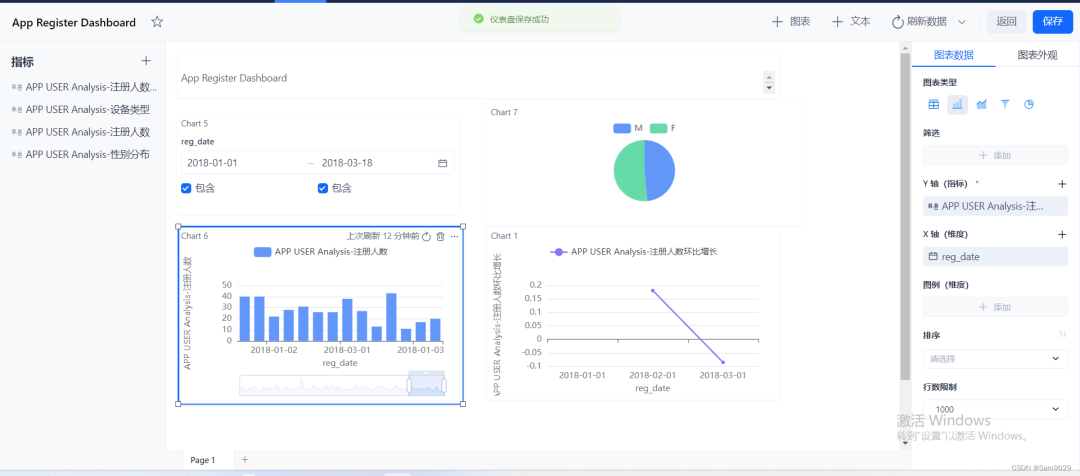Viewport: 1080px width, 476px height.
Task: Select the bar chart type icon
Action: tap(957, 105)
